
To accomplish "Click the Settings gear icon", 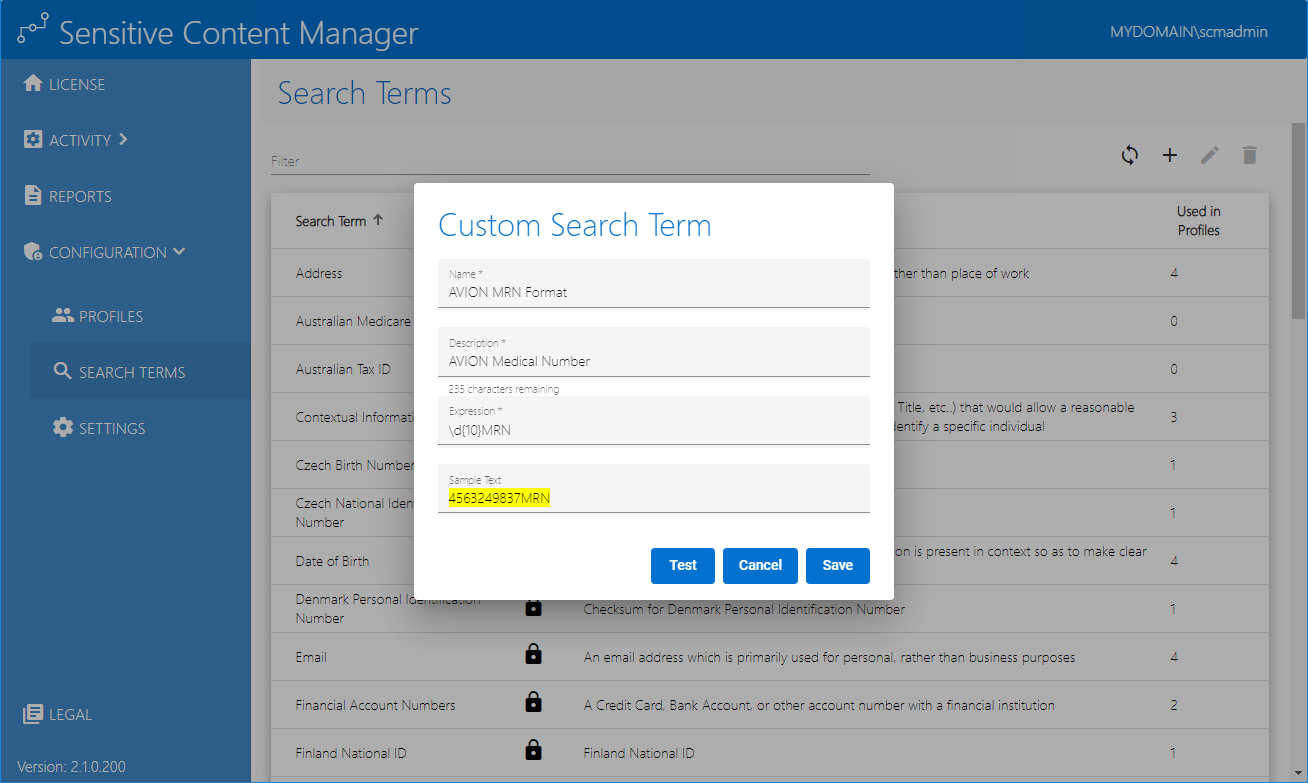I will [63, 428].
